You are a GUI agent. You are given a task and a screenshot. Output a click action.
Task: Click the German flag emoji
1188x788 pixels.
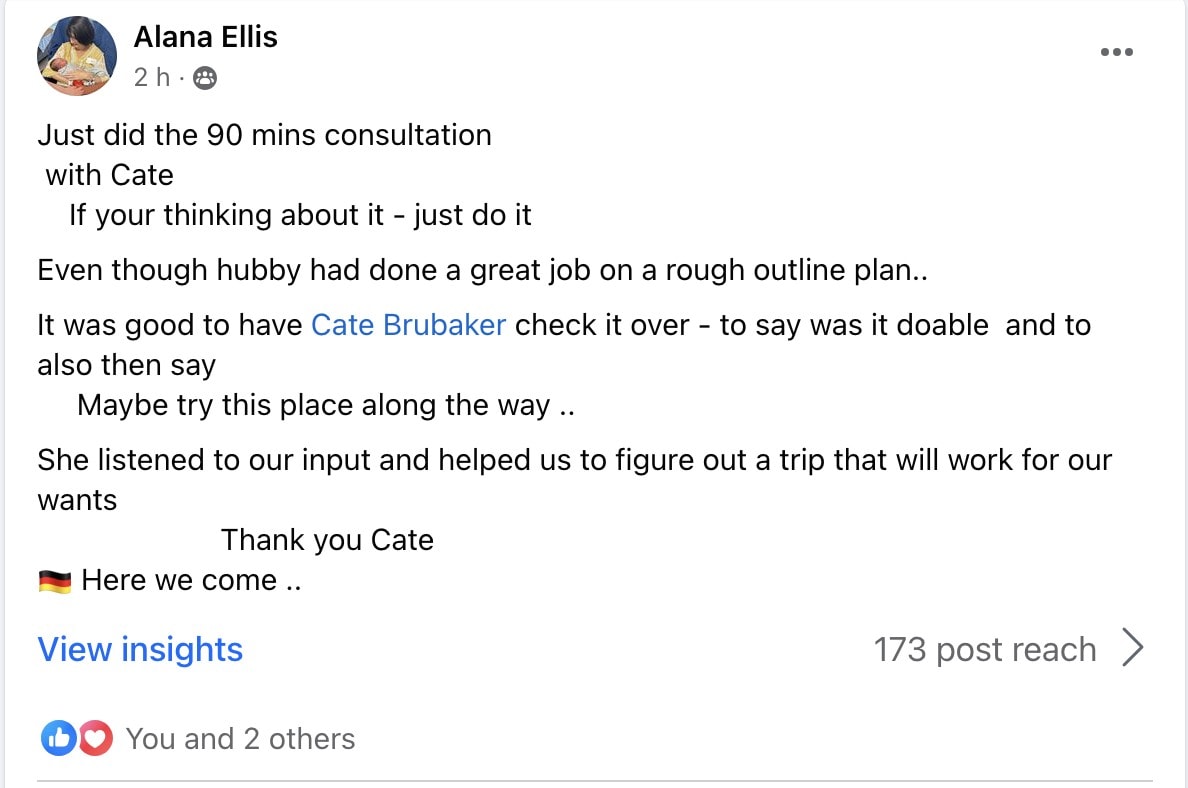[55, 581]
